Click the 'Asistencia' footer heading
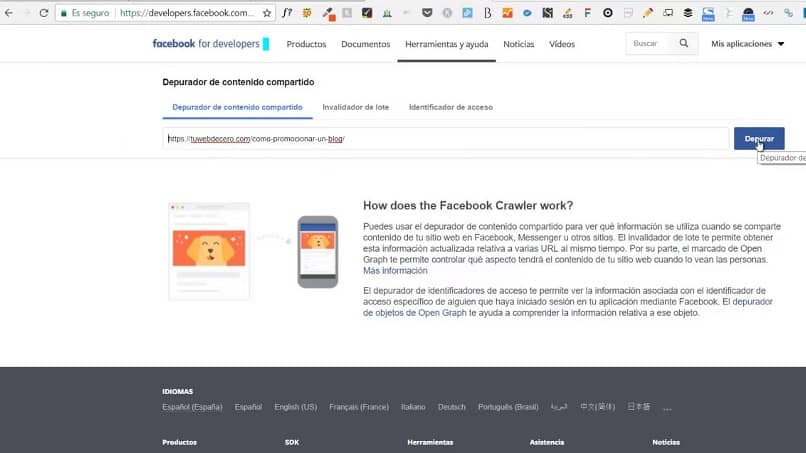Screen dimensions: 806x453 click(547, 442)
